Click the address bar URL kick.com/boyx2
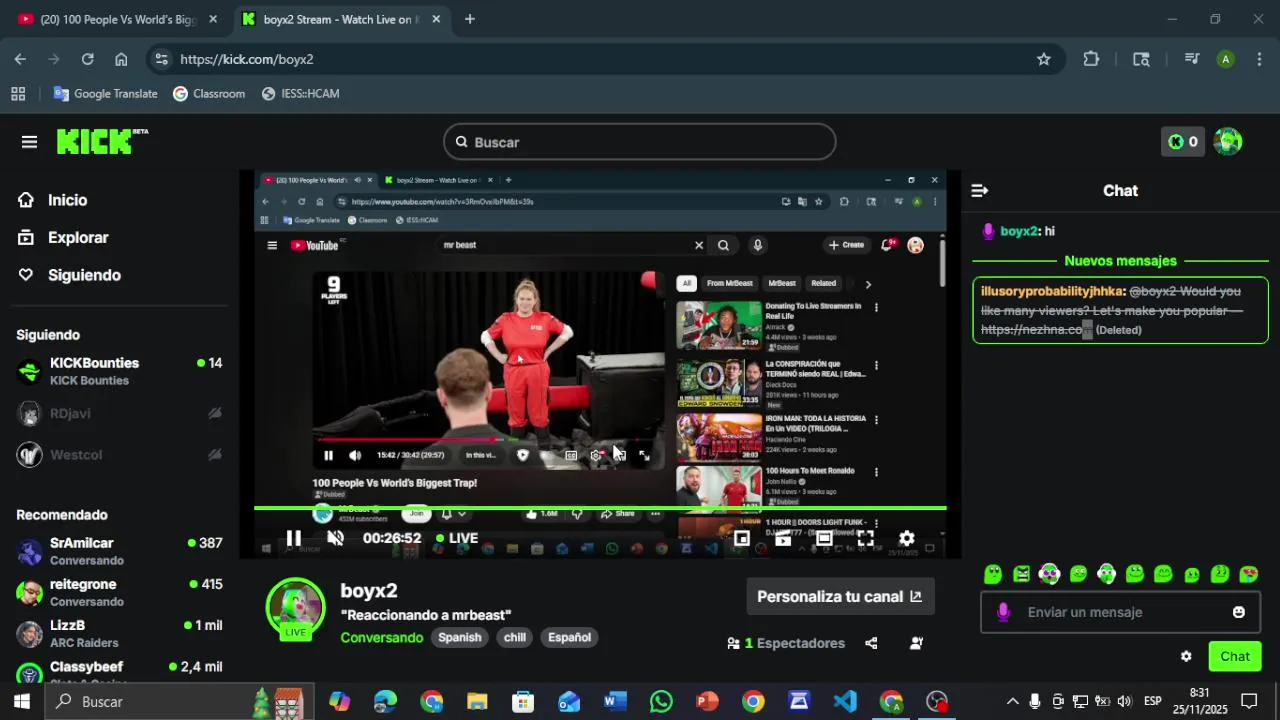The height and width of the screenshot is (720, 1280). 247,59
